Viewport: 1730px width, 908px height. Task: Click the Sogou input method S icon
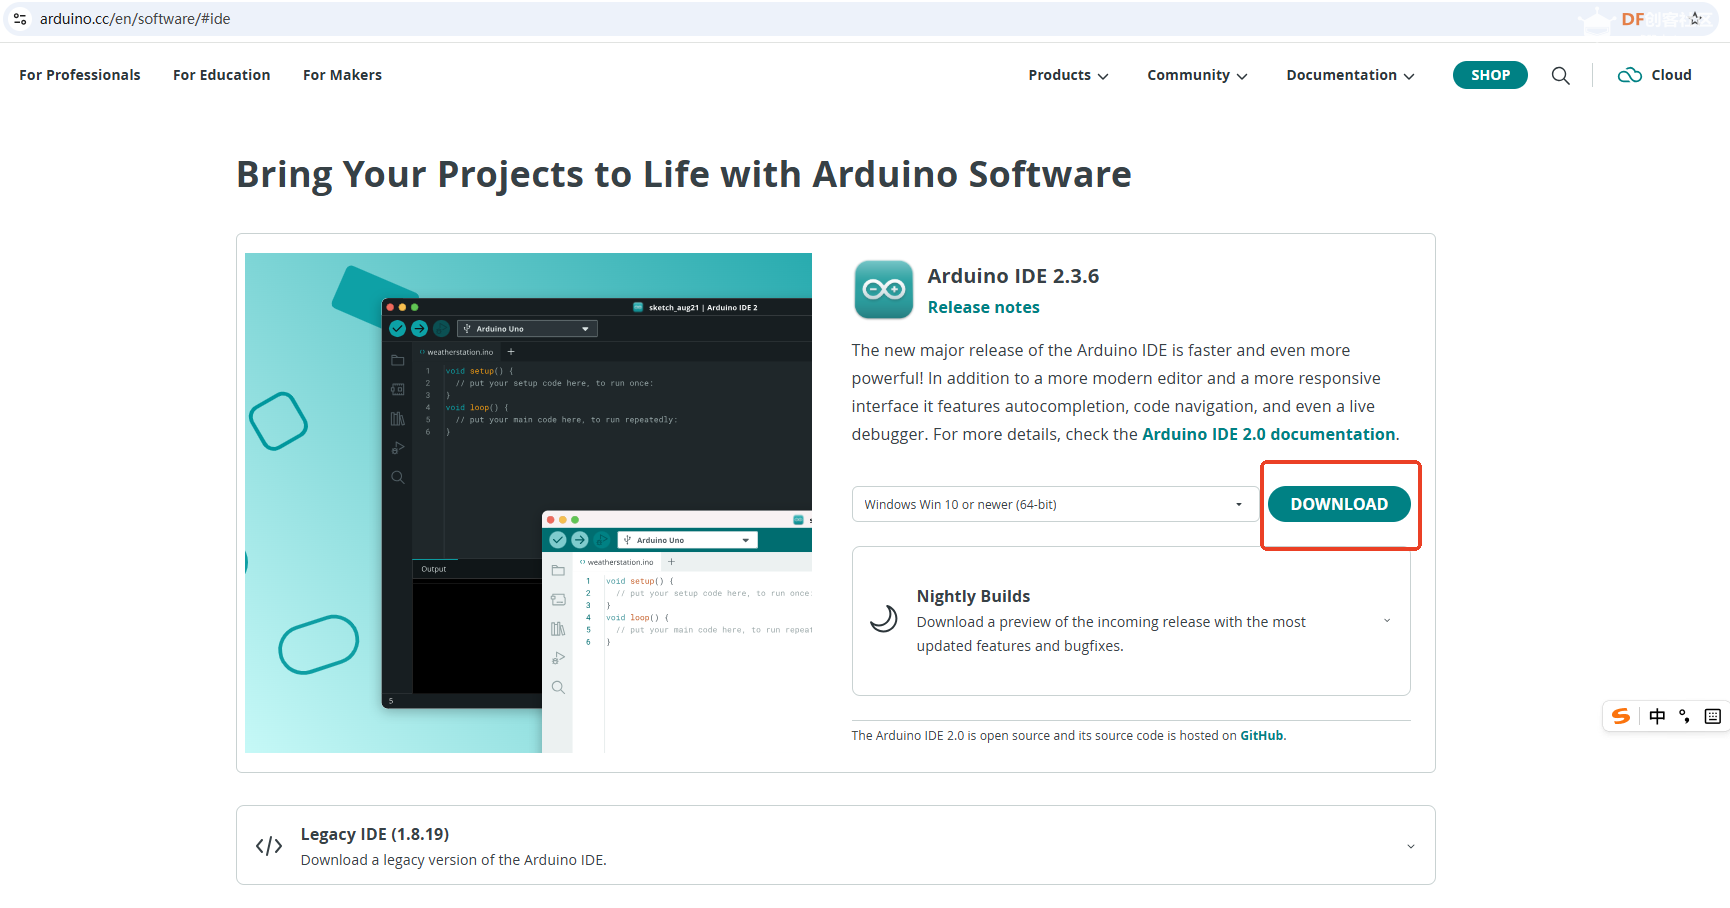[1621, 716]
